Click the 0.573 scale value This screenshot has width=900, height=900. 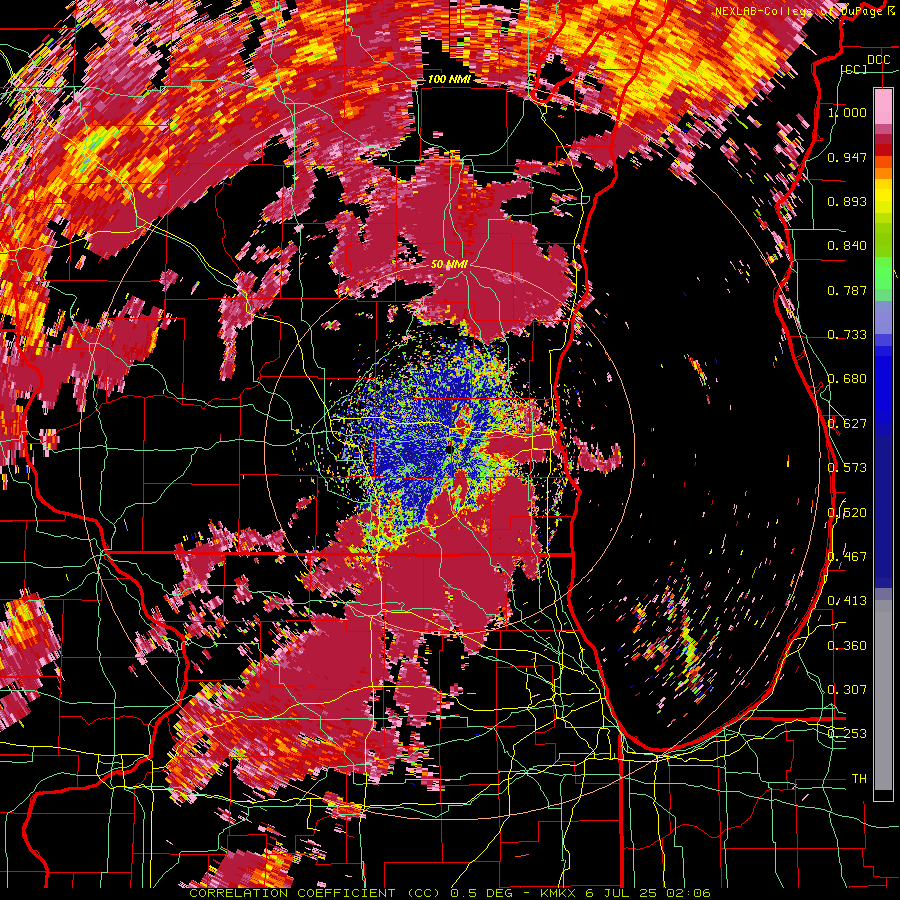(847, 468)
